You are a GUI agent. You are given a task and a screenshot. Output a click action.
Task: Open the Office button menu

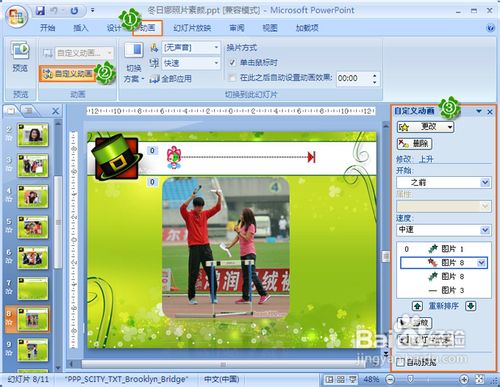18,16
